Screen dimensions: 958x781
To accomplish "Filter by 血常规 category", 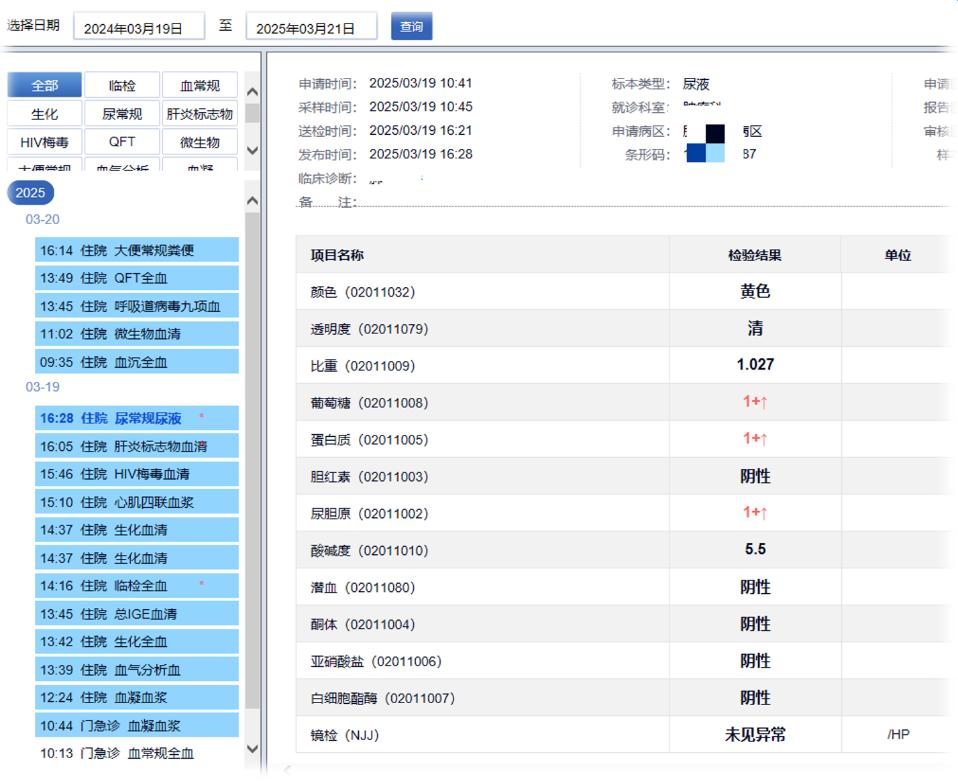I will pos(200,86).
